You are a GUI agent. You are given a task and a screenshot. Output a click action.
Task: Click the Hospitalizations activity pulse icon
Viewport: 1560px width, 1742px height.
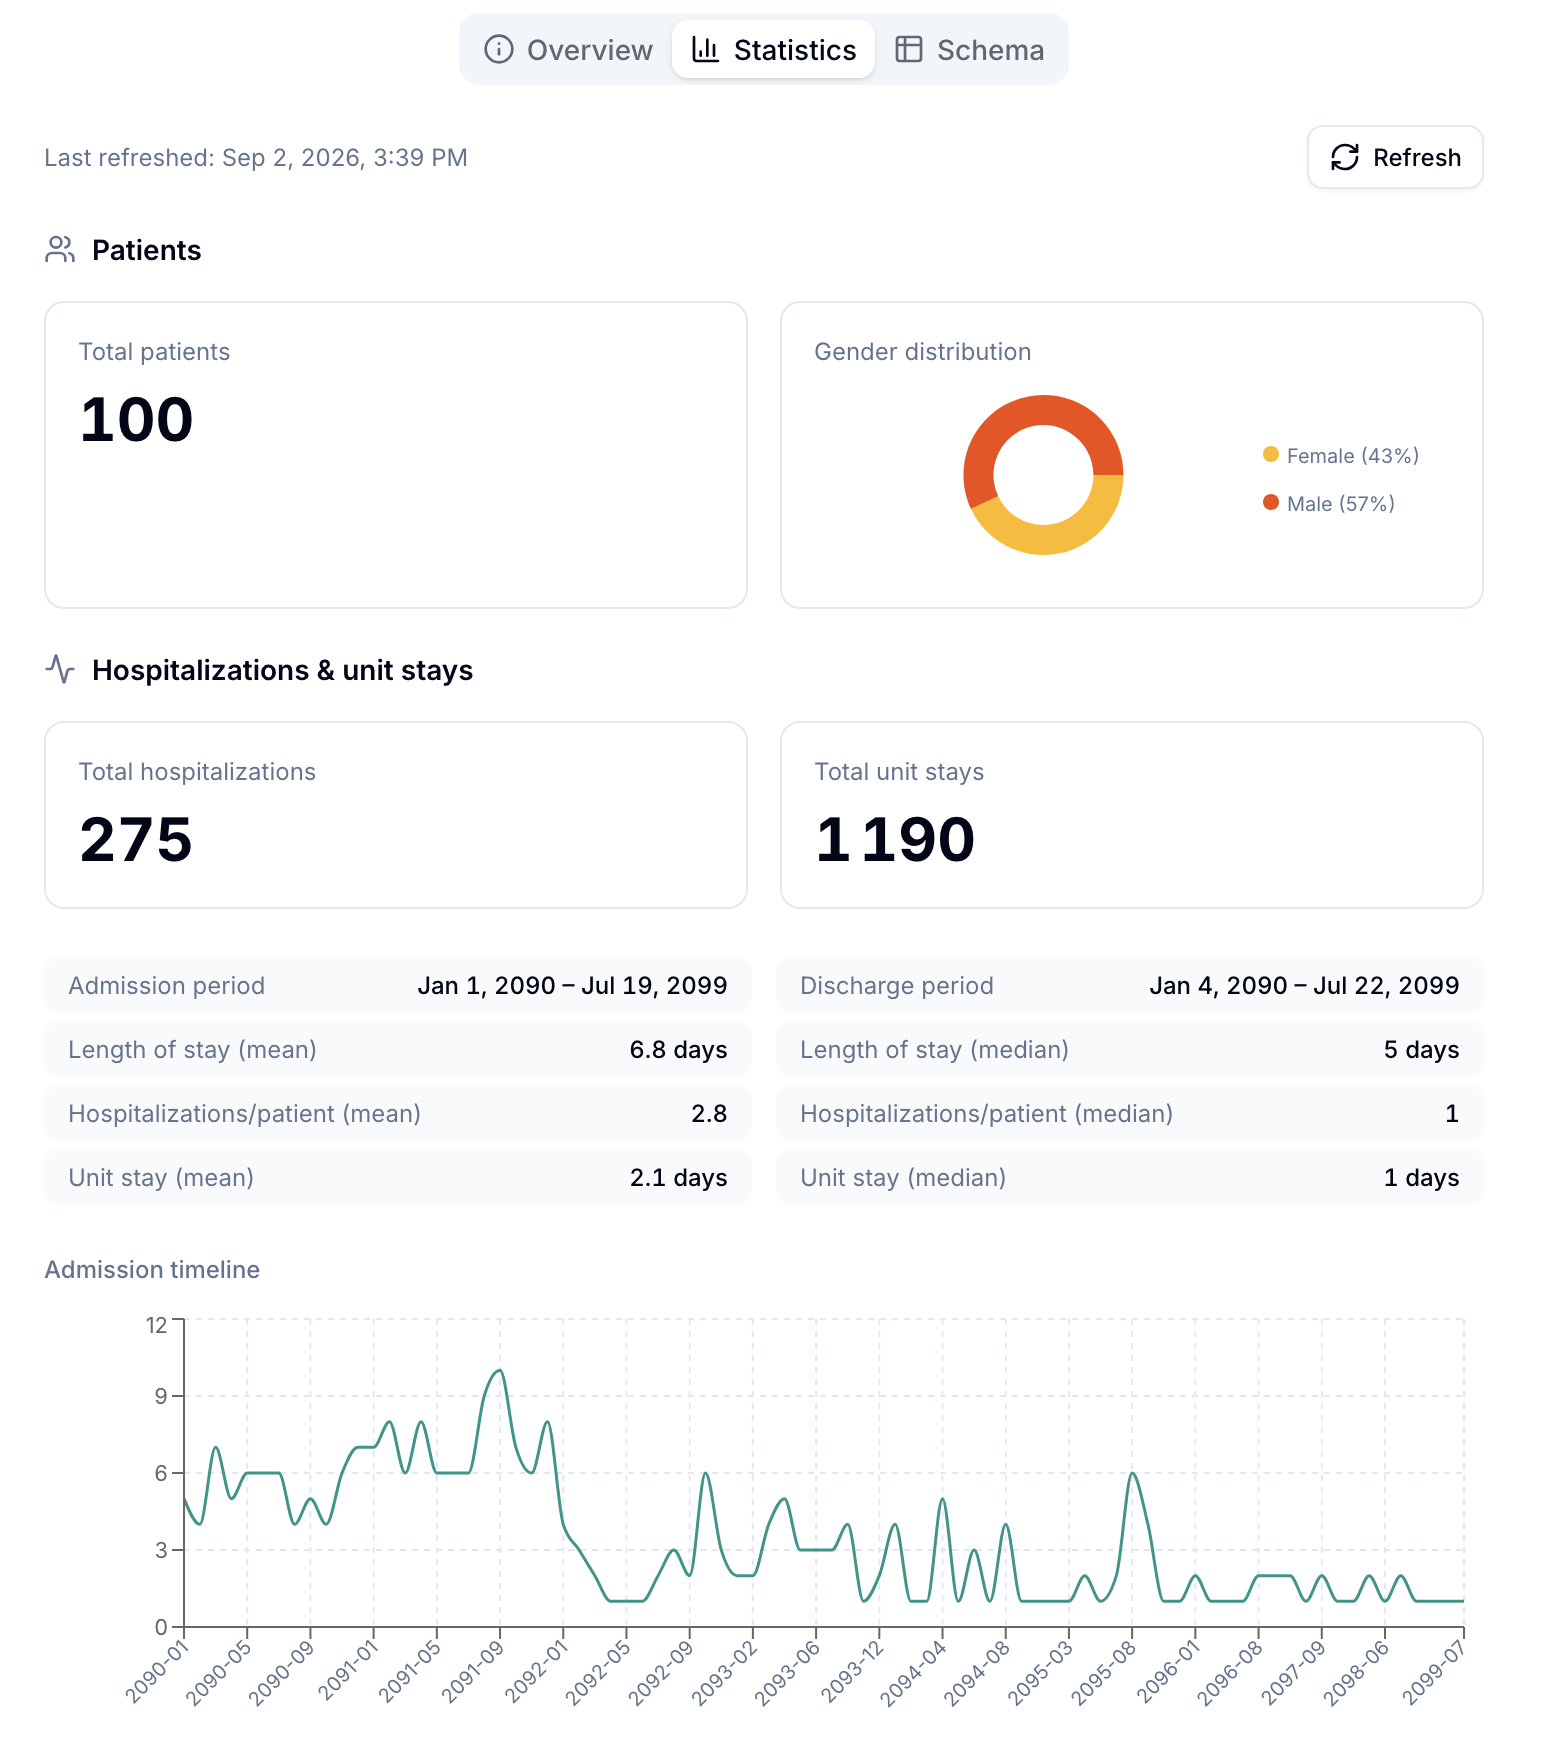60,669
